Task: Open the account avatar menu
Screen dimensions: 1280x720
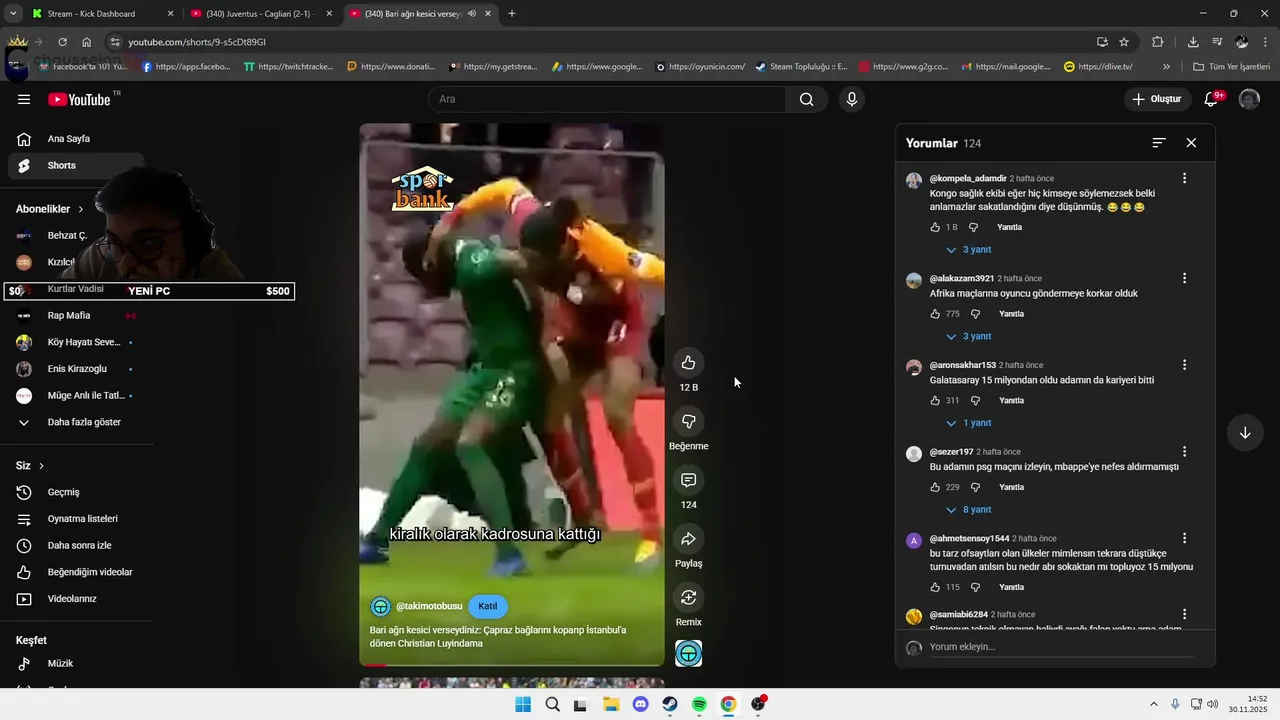Action: (x=1249, y=99)
